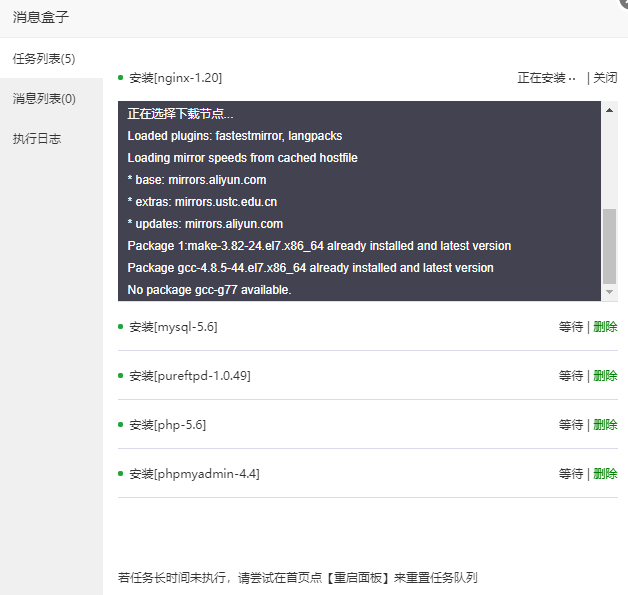Select the 安装[php-5.6] task row
628x595 pixels.
tap(368, 424)
